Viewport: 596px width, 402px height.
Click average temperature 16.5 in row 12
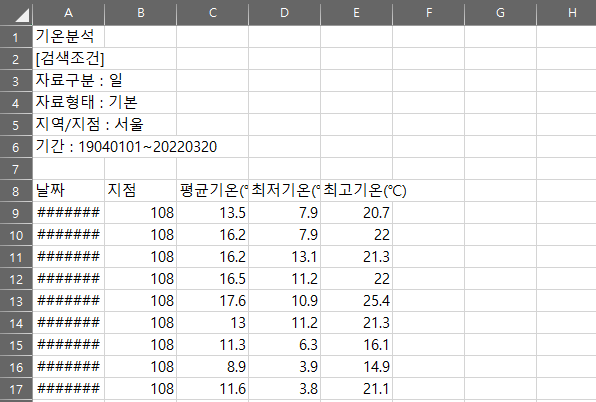212,279
